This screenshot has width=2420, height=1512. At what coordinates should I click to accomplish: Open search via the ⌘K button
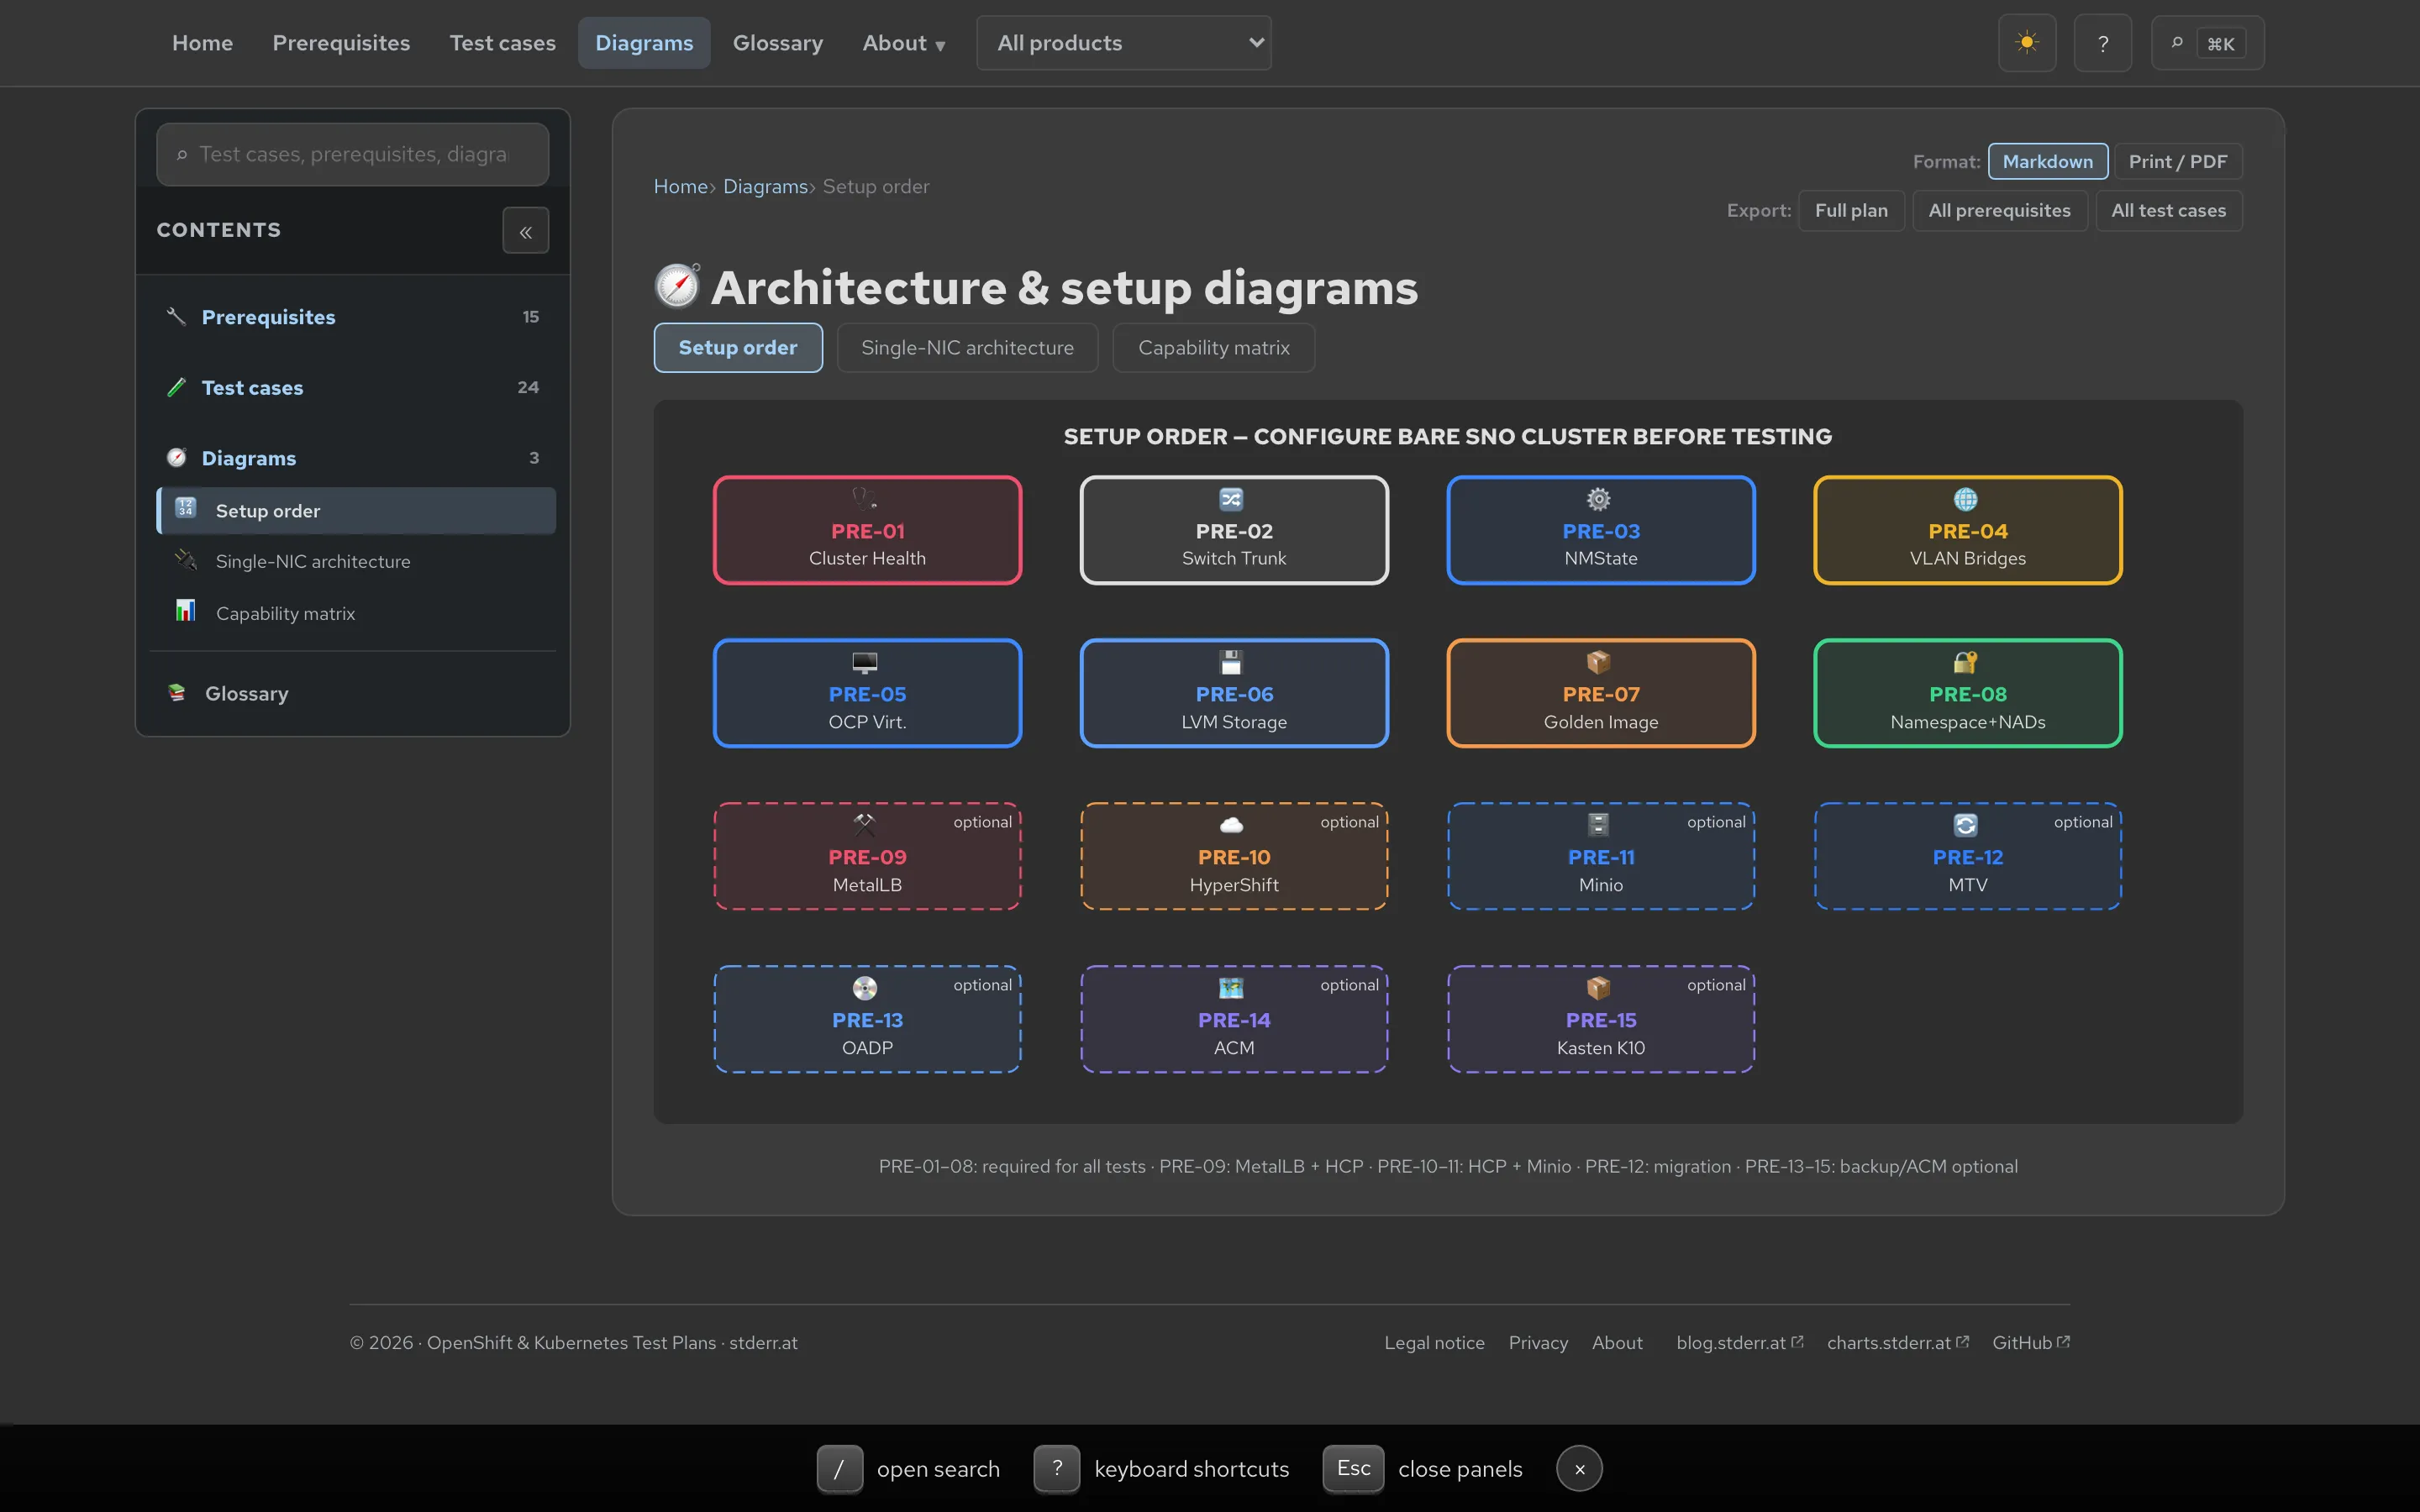(2207, 43)
